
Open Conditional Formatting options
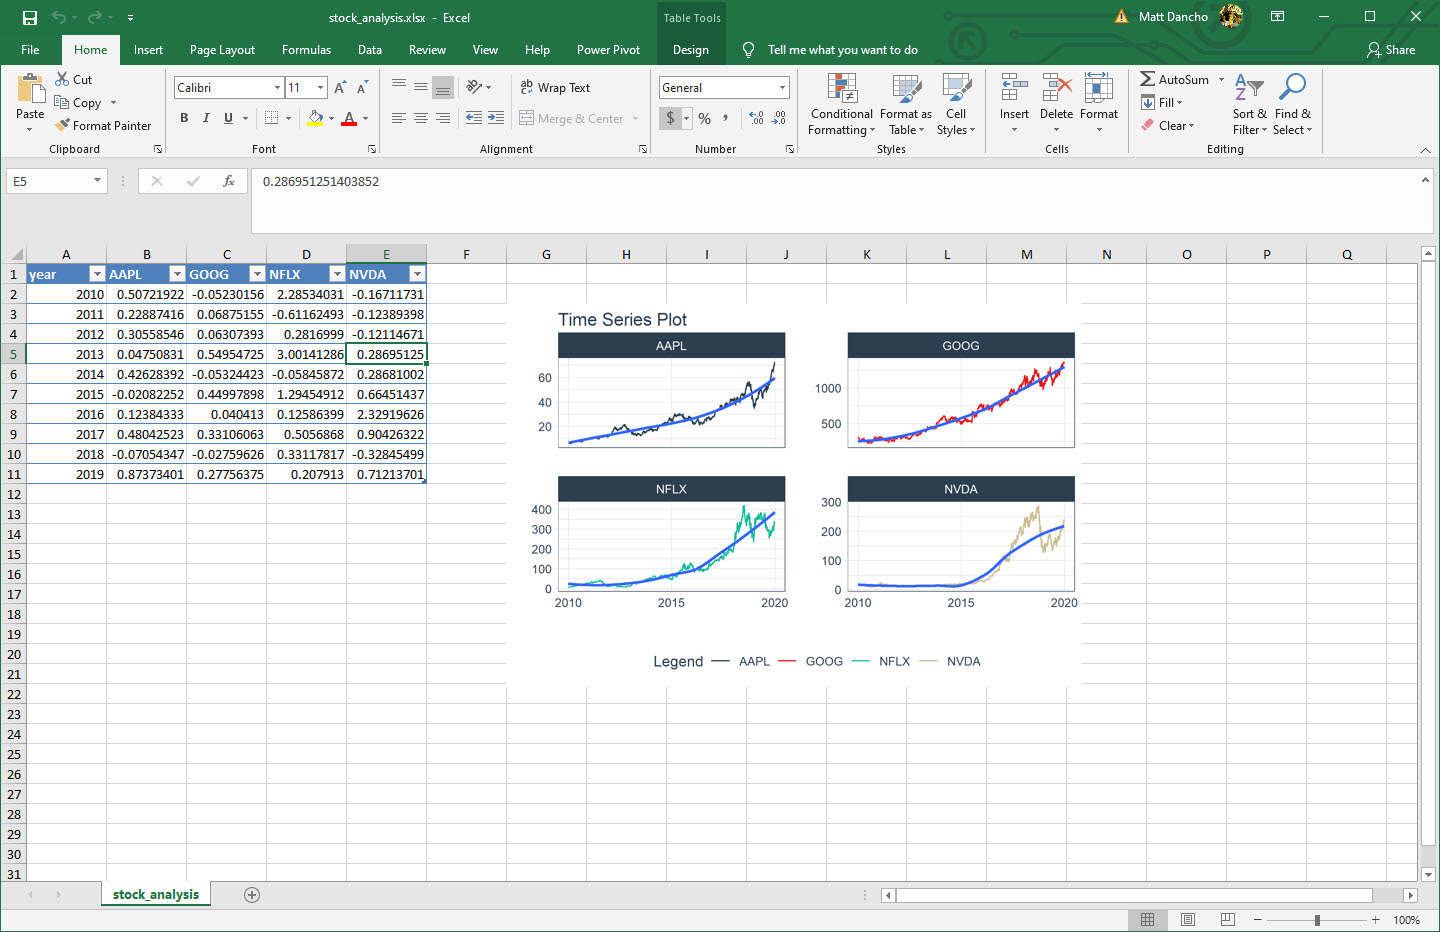coord(840,105)
